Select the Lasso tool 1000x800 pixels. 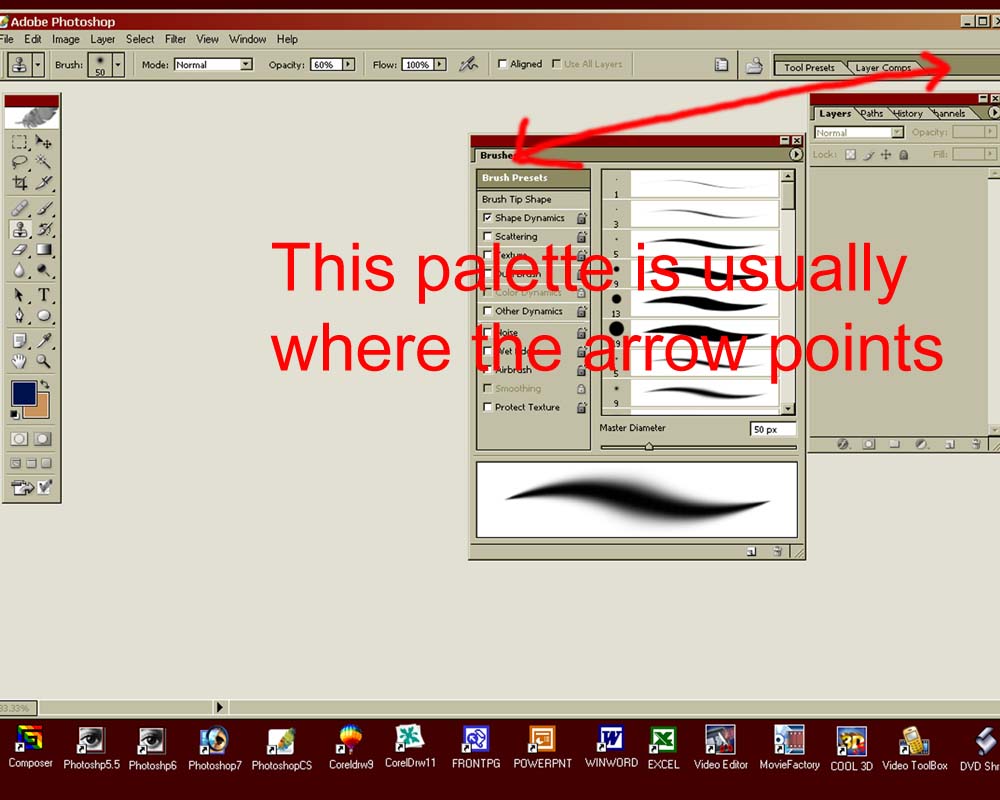[x=20, y=162]
